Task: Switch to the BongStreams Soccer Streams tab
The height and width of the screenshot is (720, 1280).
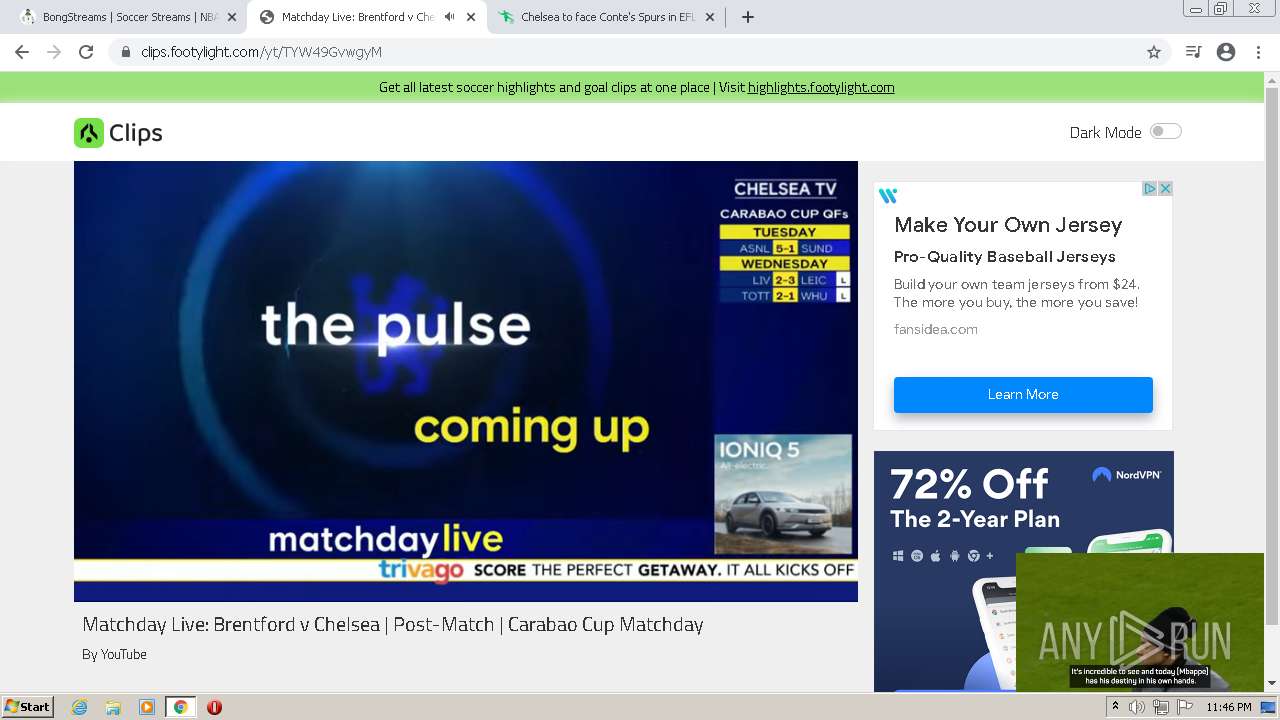Action: 125,17
